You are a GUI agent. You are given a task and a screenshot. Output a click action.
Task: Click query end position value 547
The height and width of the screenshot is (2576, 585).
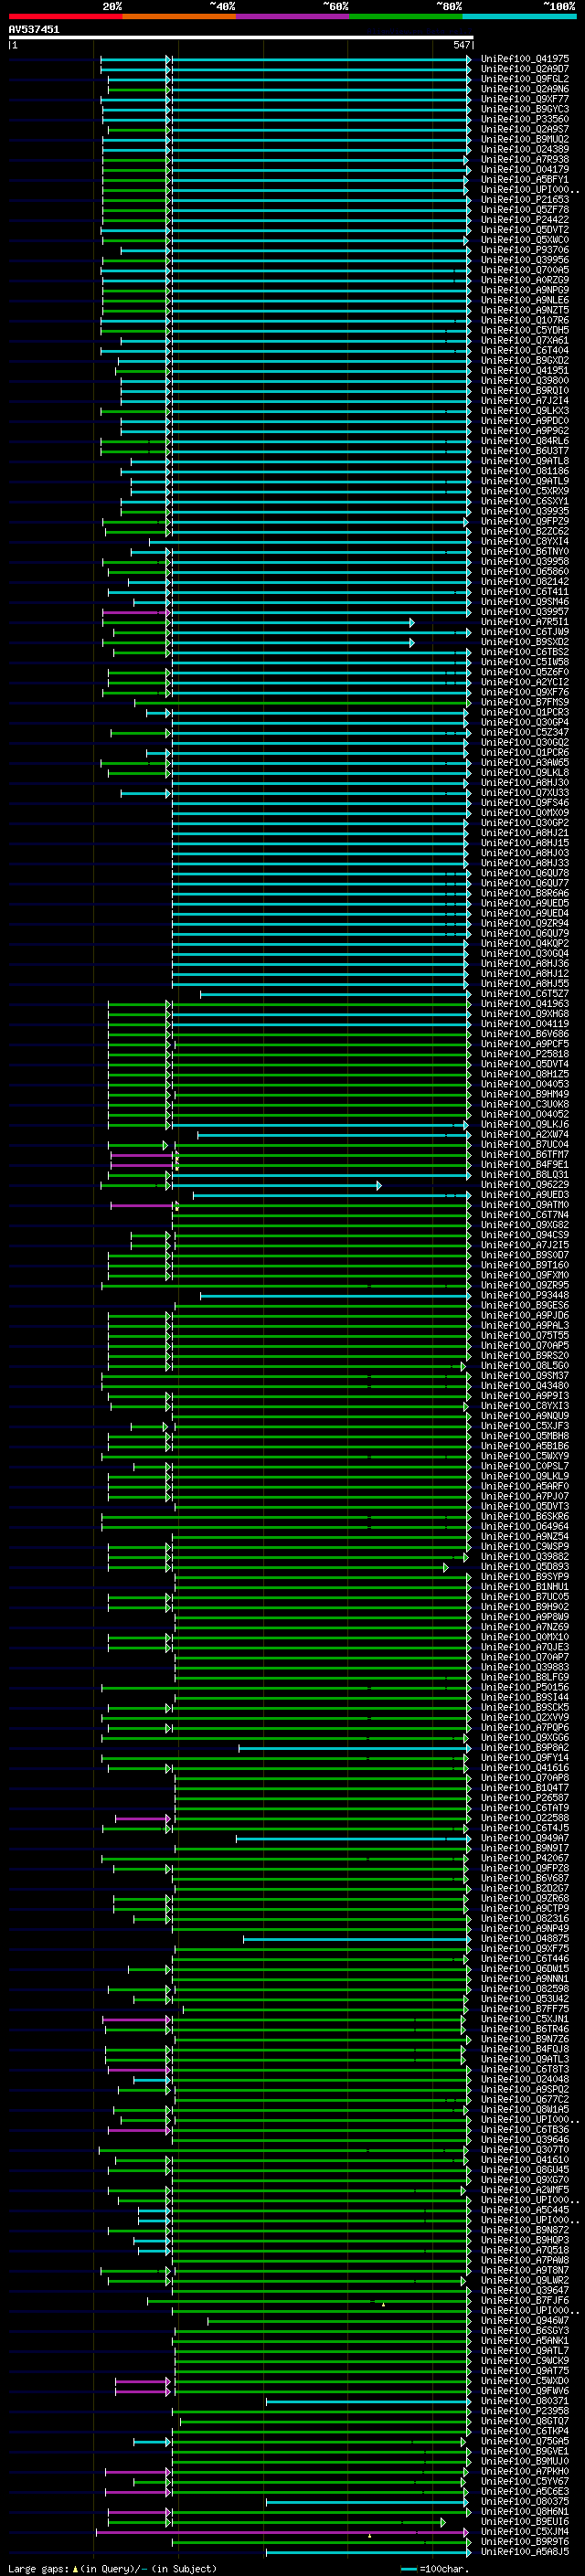[x=461, y=45]
